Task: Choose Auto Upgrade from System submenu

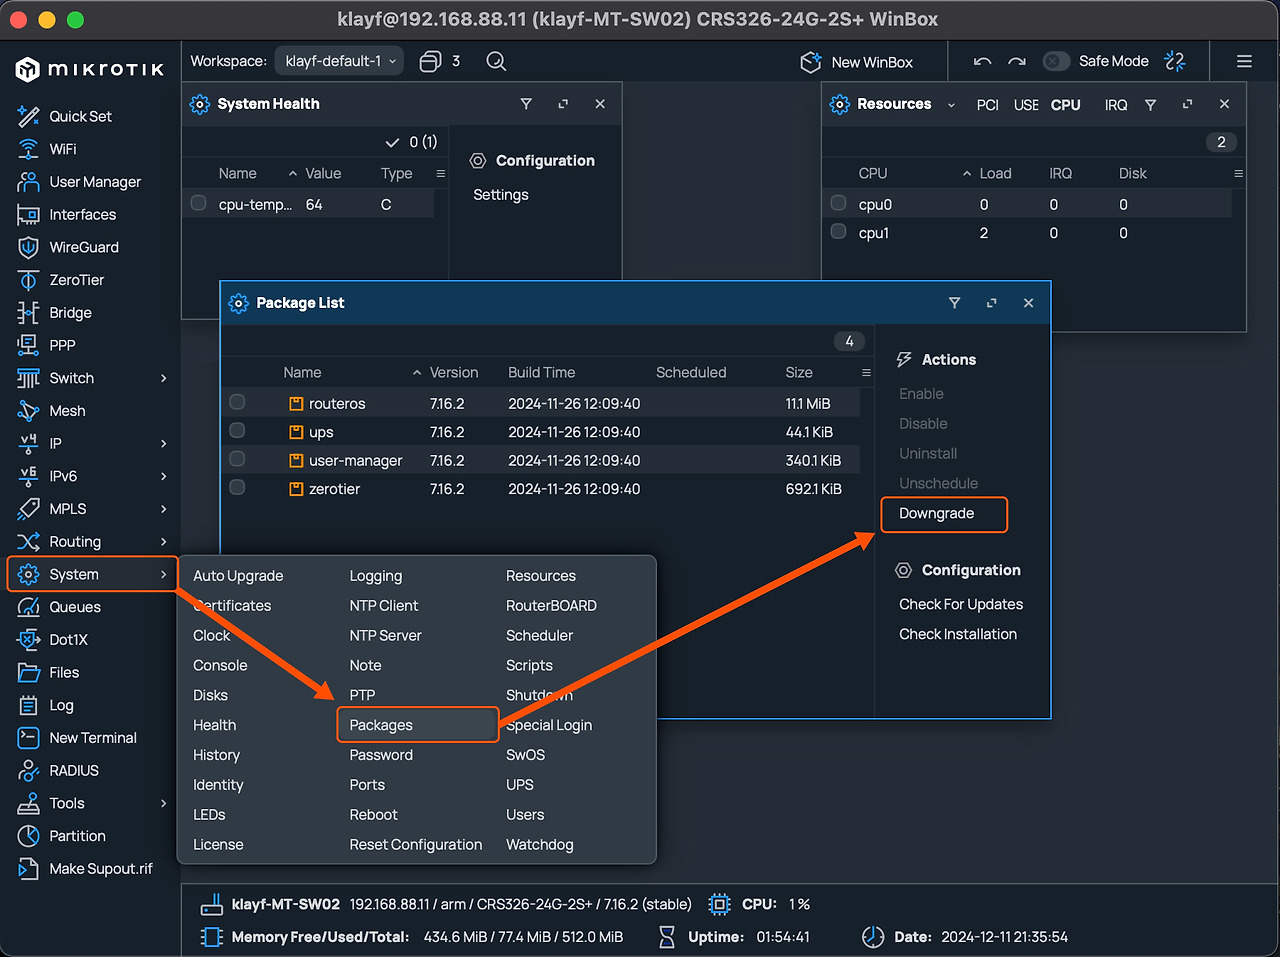Action: [238, 576]
